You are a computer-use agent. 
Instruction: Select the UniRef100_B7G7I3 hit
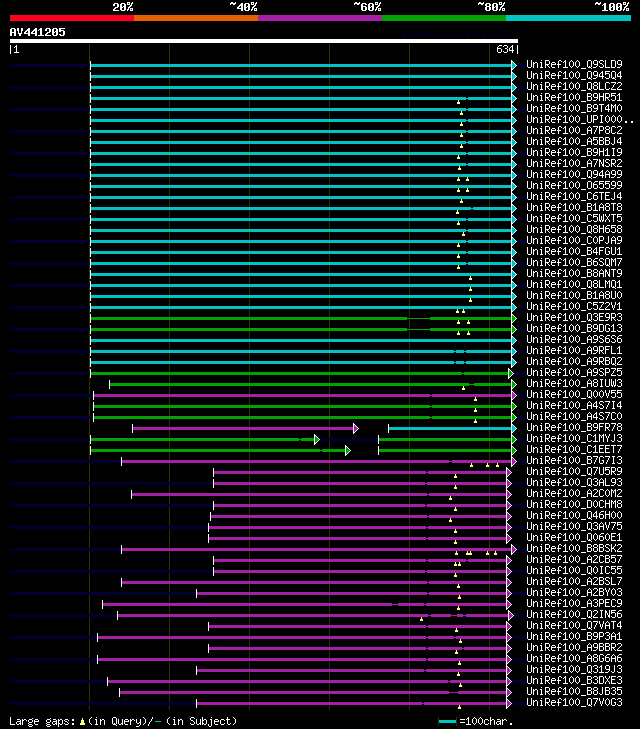point(574,461)
